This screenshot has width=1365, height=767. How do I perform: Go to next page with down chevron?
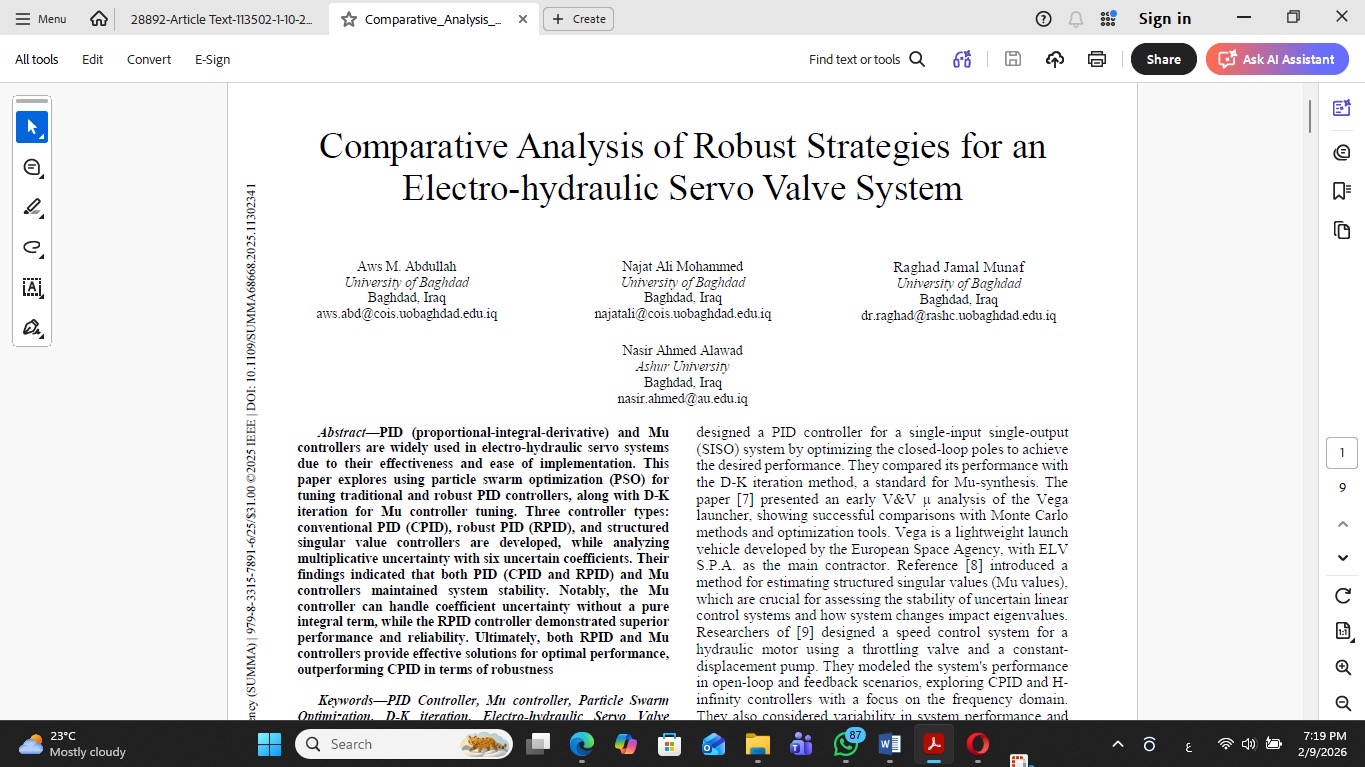1343,558
